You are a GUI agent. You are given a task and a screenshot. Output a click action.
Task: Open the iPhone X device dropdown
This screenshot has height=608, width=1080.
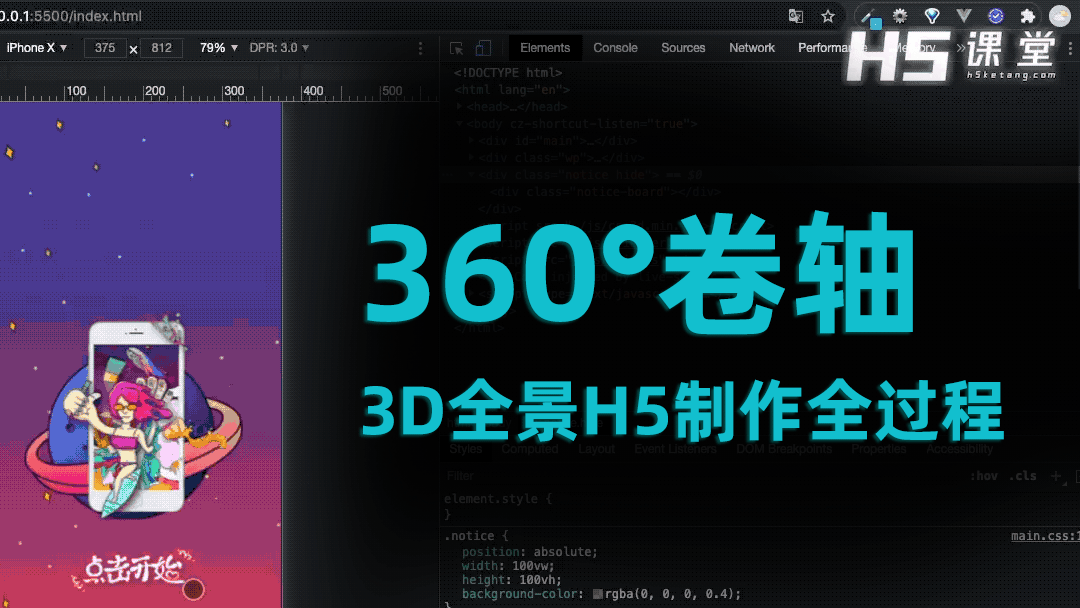tap(37, 48)
